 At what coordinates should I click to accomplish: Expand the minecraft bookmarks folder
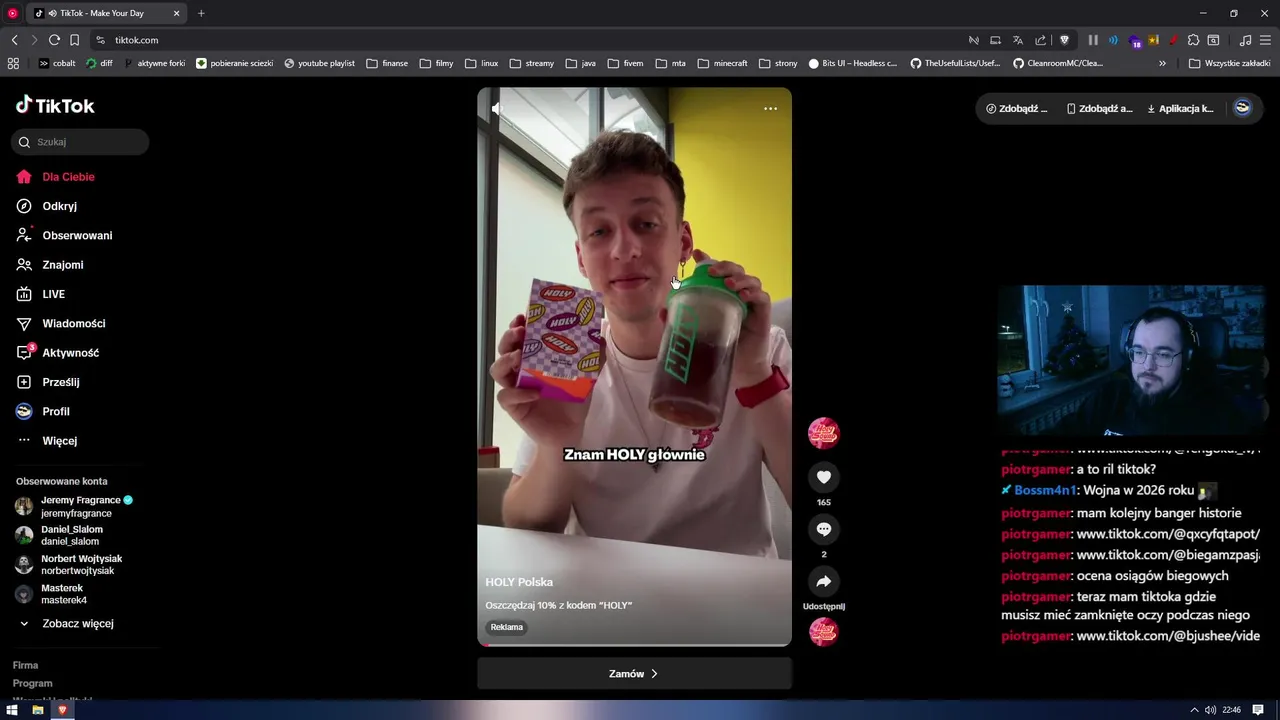pyautogui.click(x=722, y=63)
